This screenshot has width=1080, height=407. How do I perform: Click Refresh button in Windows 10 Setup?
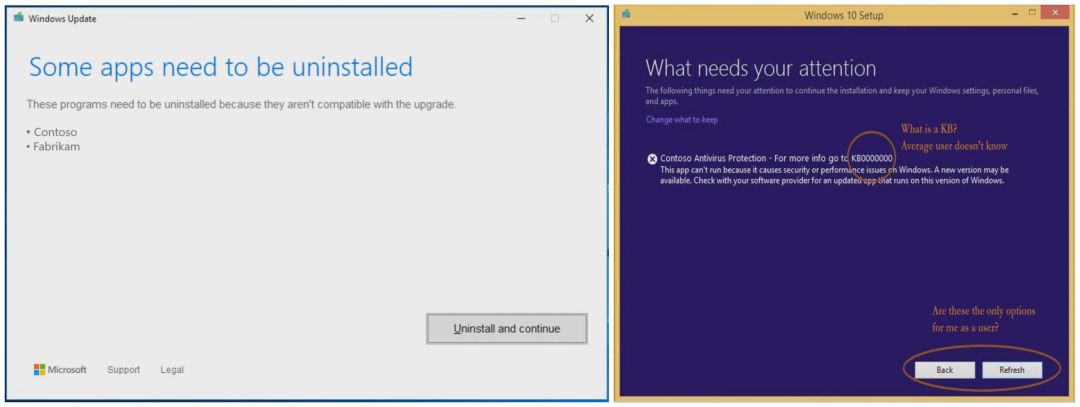pyautogui.click(x=1012, y=370)
